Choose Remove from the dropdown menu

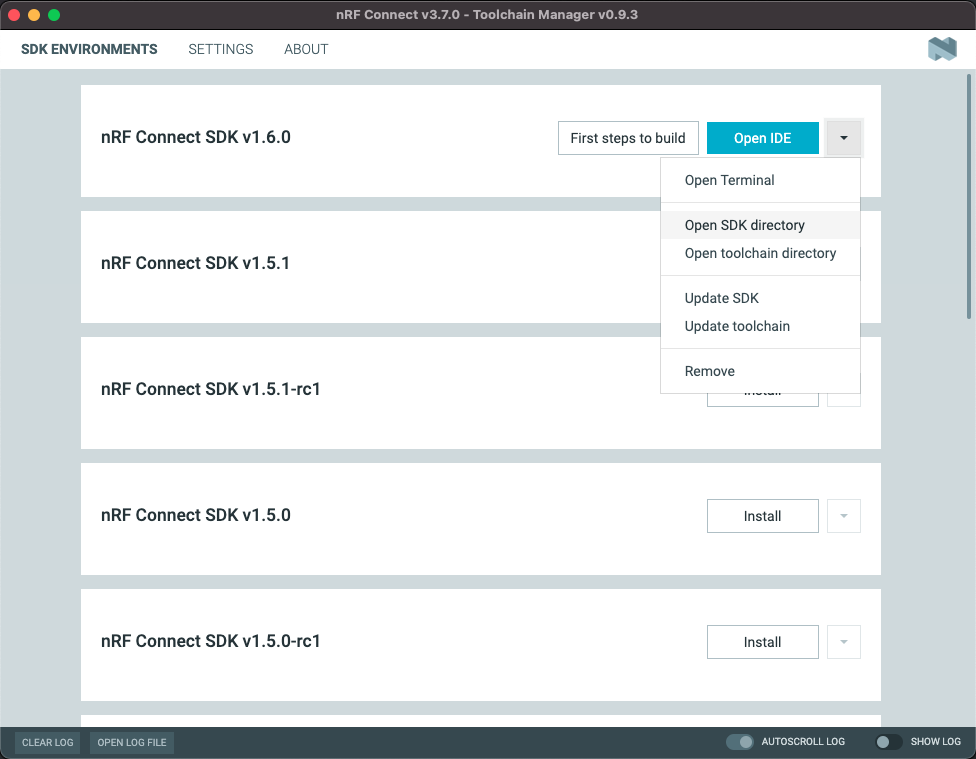(x=760, y=371)
